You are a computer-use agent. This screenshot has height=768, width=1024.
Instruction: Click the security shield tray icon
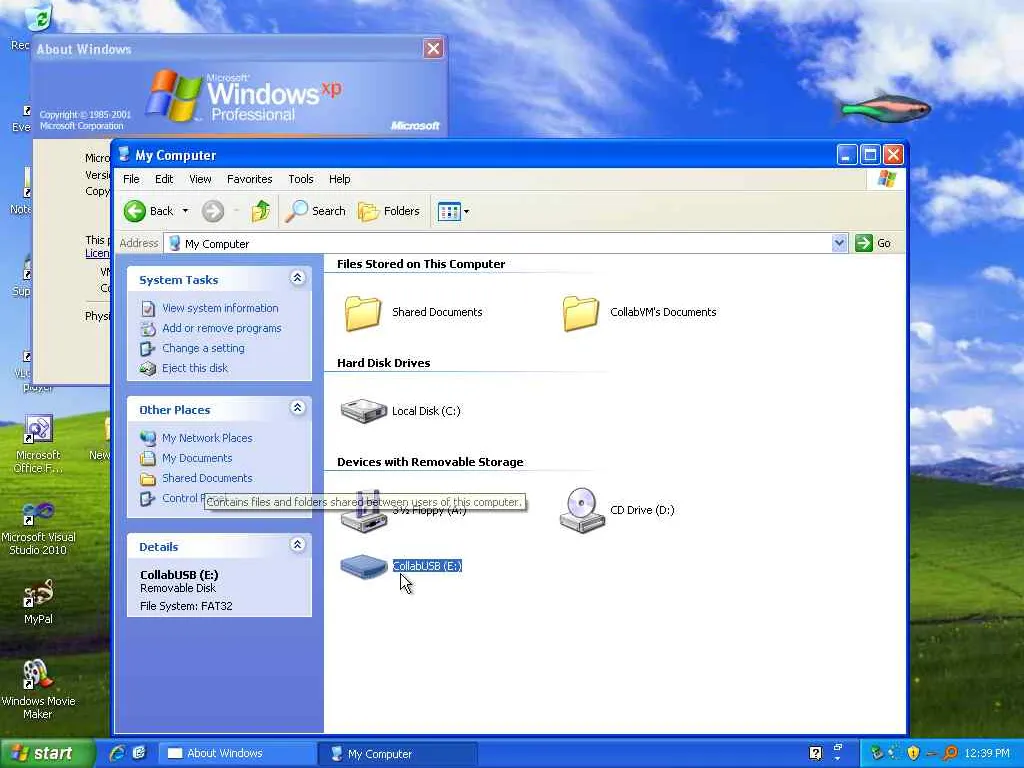pos(913,753)
